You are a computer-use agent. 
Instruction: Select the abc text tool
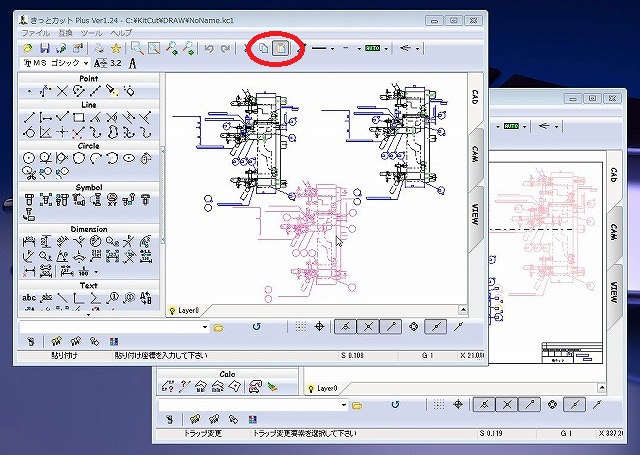(29, 297)
